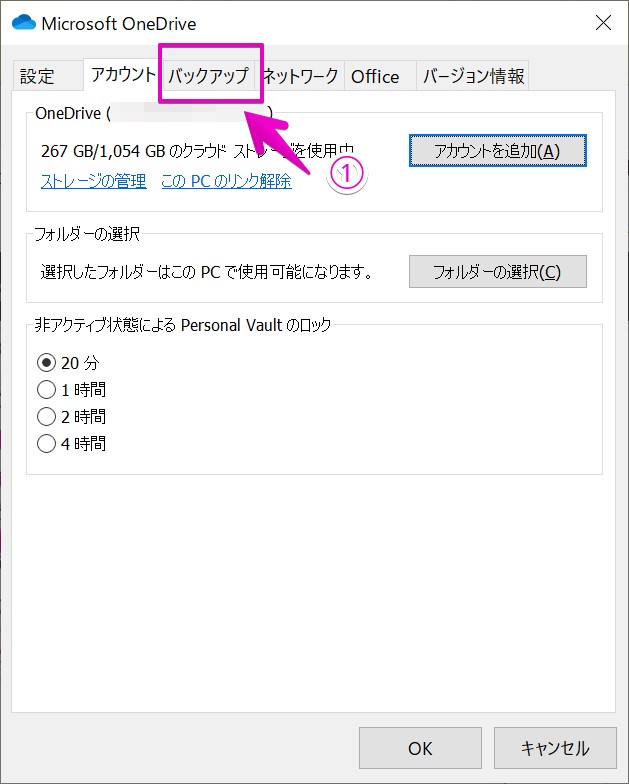Image resolution: width=629 pixels, height=784 pixels.
Task: Close the Microsoft OneDrive dialog
Action: (603, 22)
